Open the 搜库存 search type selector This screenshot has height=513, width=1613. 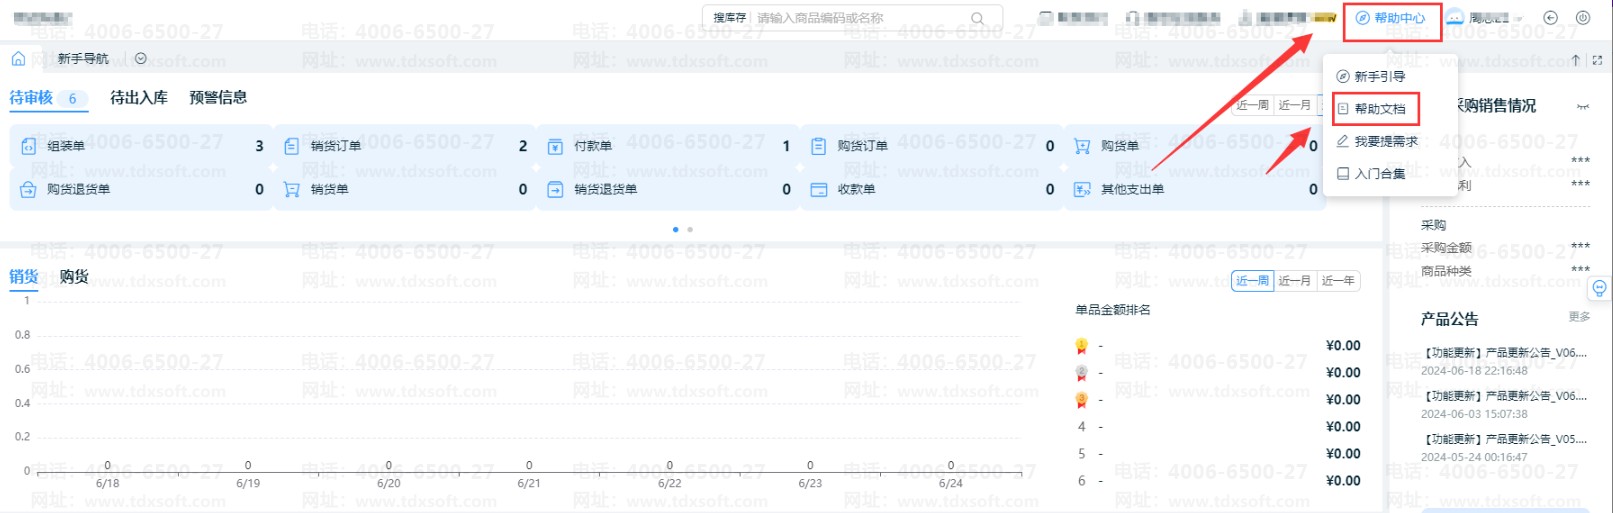tap(729, 18)
